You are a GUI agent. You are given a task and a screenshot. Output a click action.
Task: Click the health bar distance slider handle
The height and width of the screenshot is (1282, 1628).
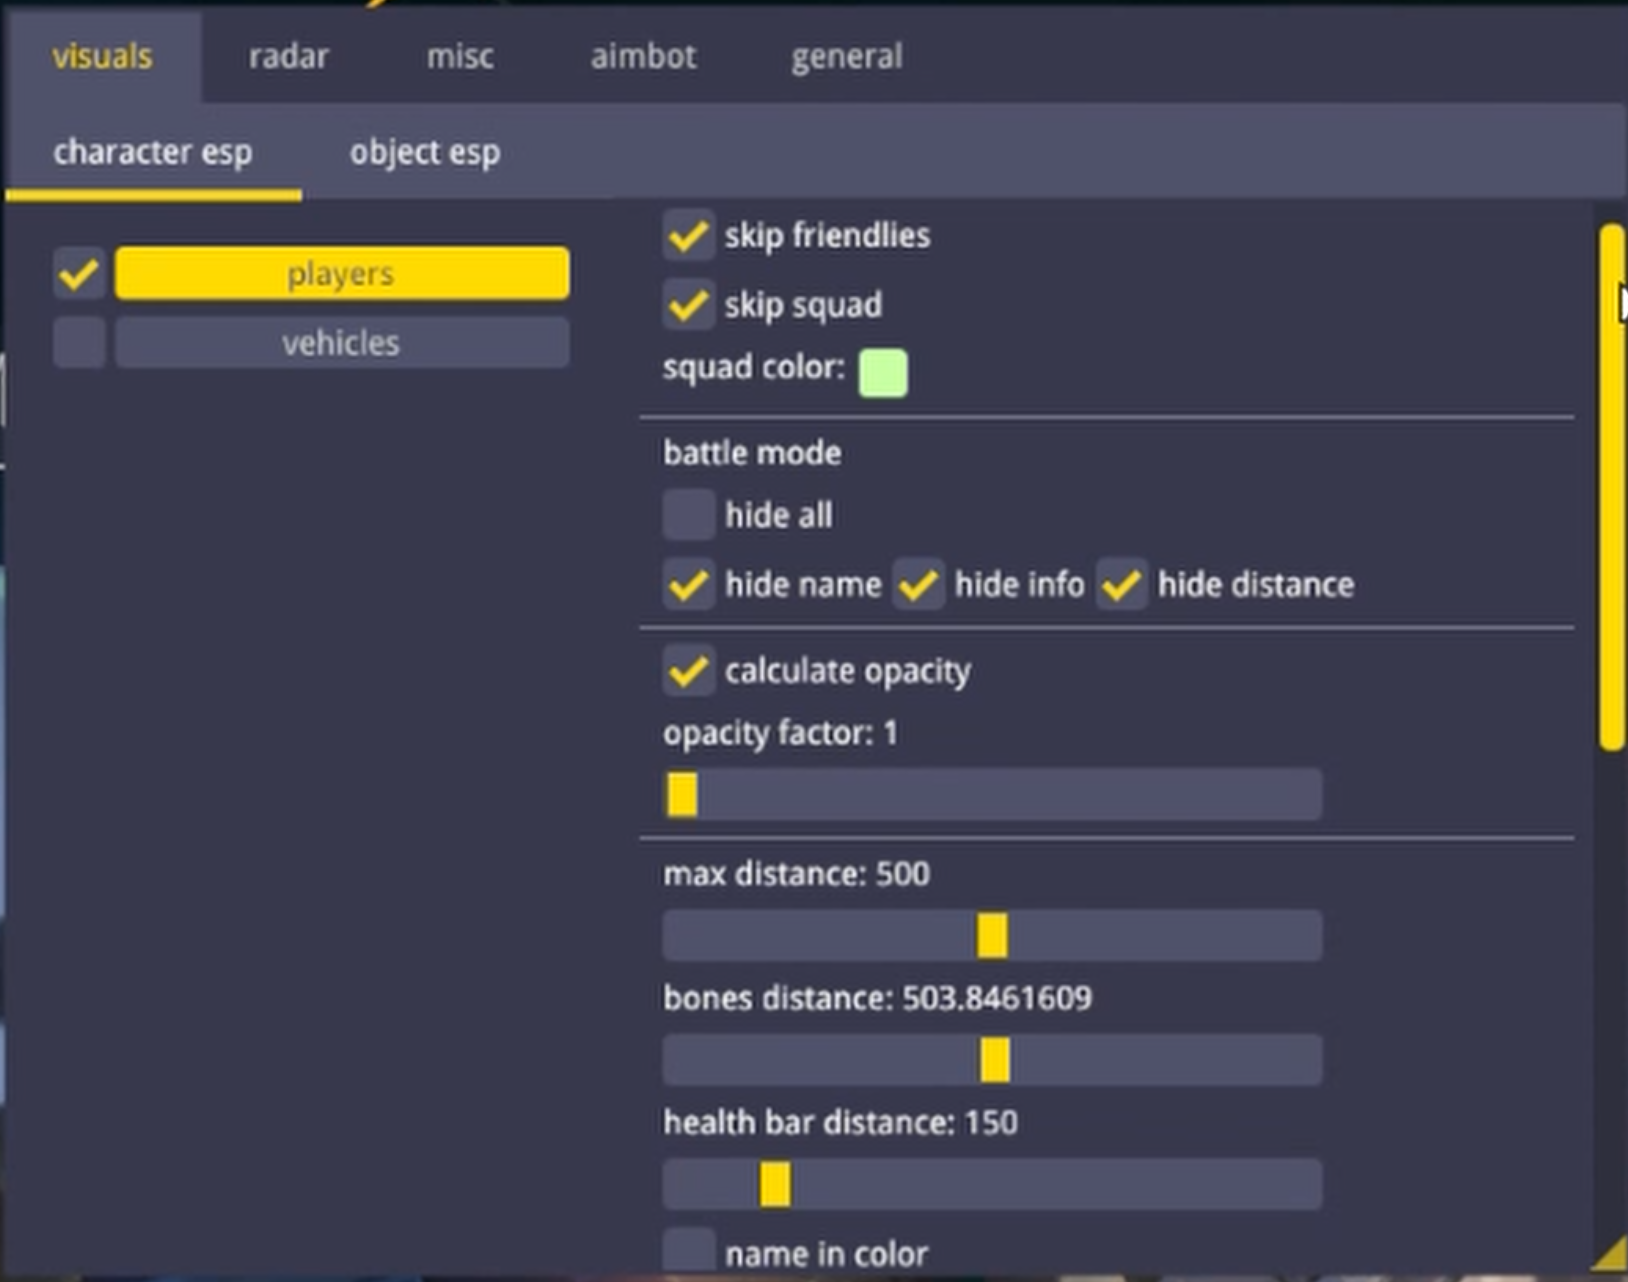775,1184
